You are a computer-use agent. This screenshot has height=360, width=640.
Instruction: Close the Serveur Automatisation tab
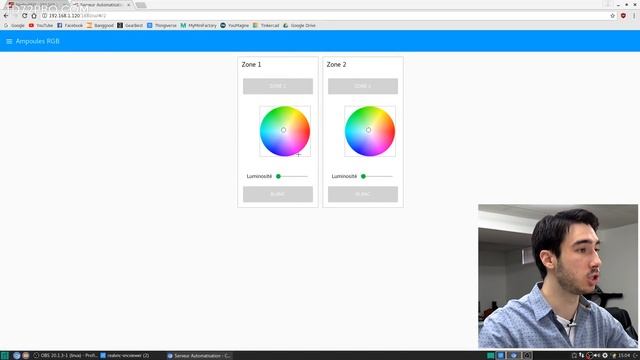click(129, 5)
